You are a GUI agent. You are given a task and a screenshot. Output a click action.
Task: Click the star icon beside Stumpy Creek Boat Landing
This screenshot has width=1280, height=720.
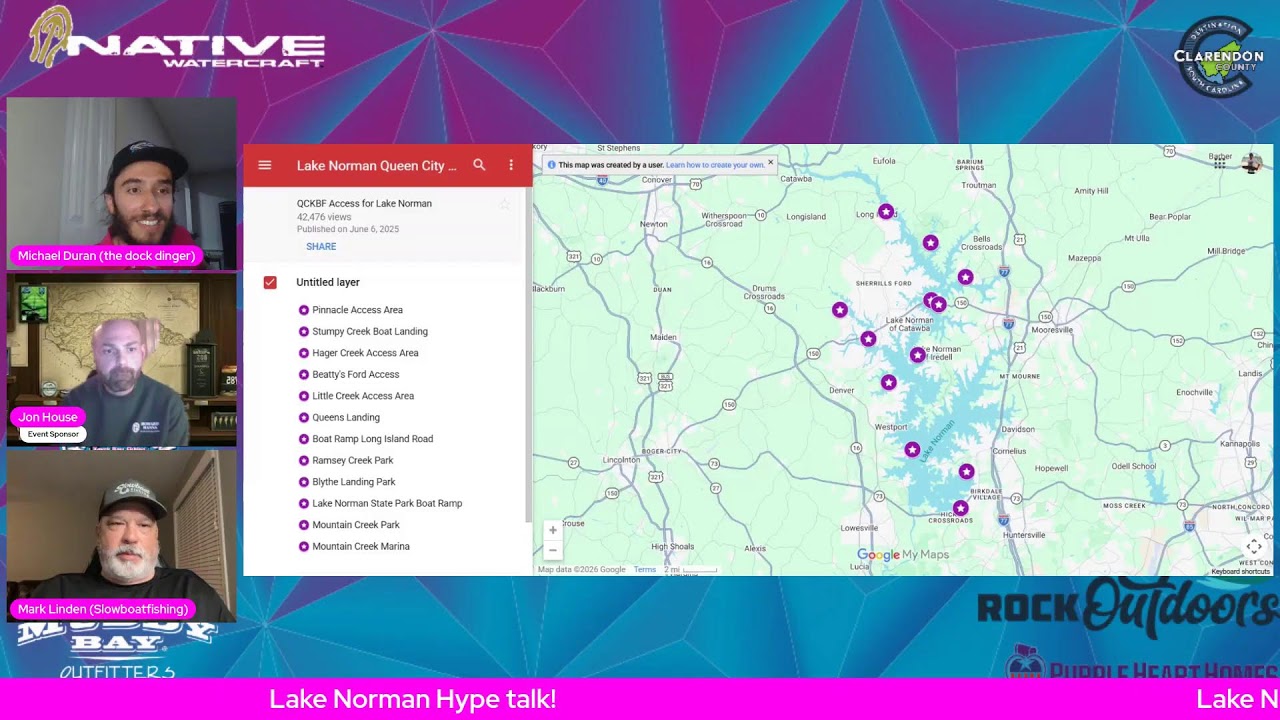(304, 332)
